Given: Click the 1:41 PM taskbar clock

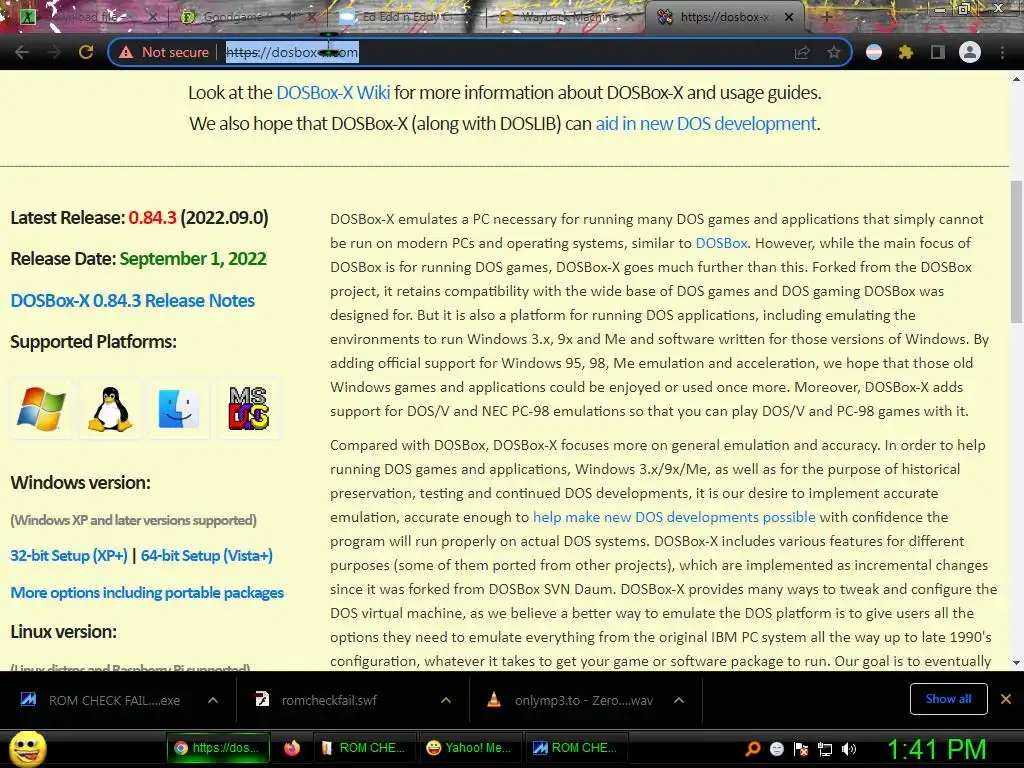Looking at the screenshot, I should coord(936,749).
